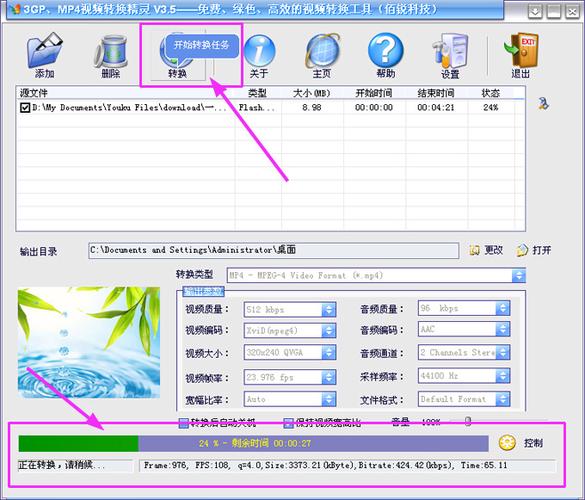Start conversion with the 转换 button
This screenshot has height=500, width=585.
pyautogui.click(x=178, y=56)
